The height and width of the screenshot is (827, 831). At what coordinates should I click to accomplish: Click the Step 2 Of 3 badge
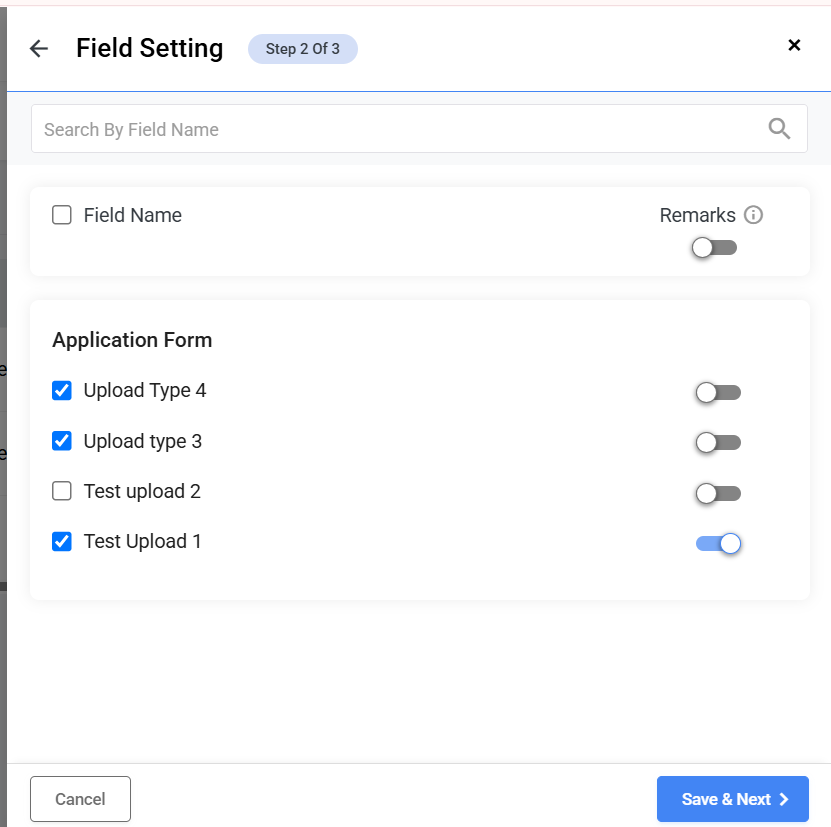(303, 49)
